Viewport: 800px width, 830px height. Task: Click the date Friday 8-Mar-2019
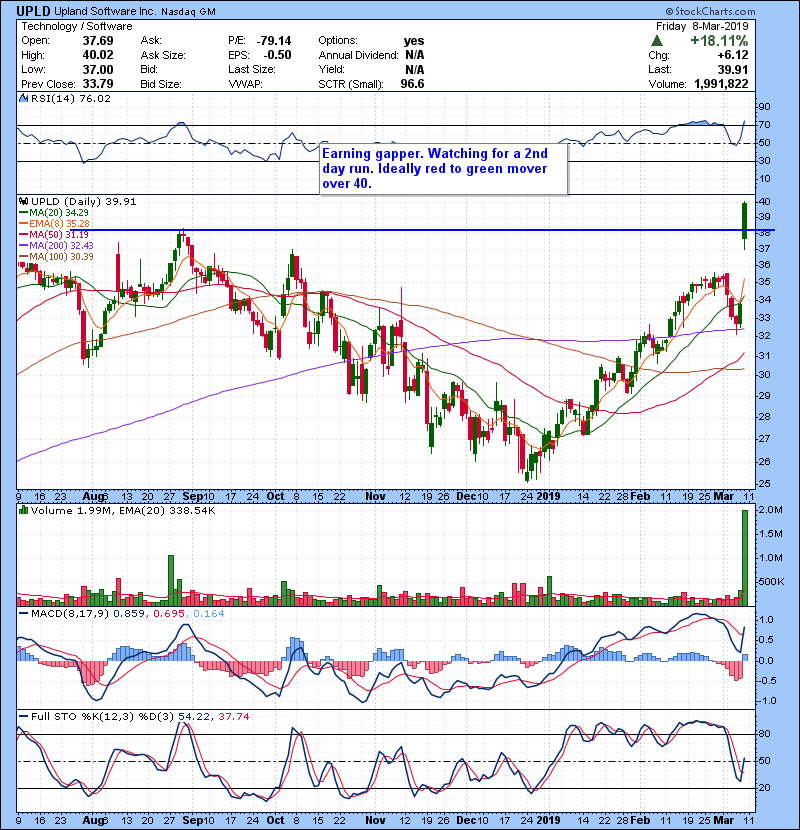point(702,26)
